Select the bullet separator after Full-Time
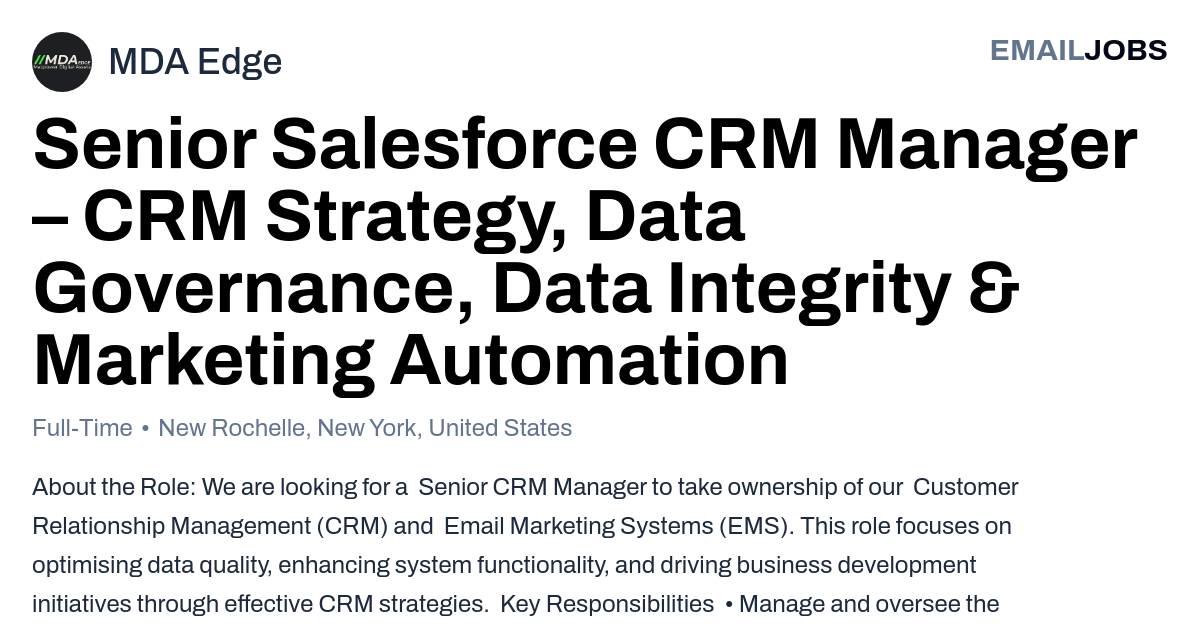 (x=146, y=429)
